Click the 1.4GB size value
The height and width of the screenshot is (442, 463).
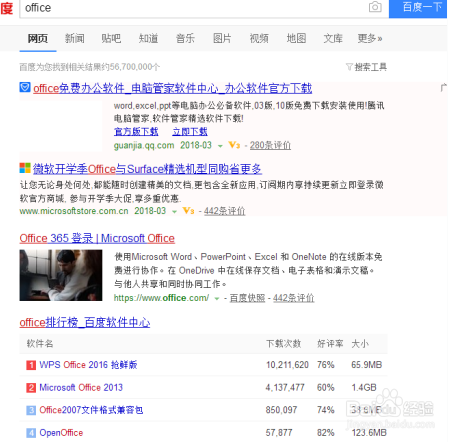coord(364,387)
